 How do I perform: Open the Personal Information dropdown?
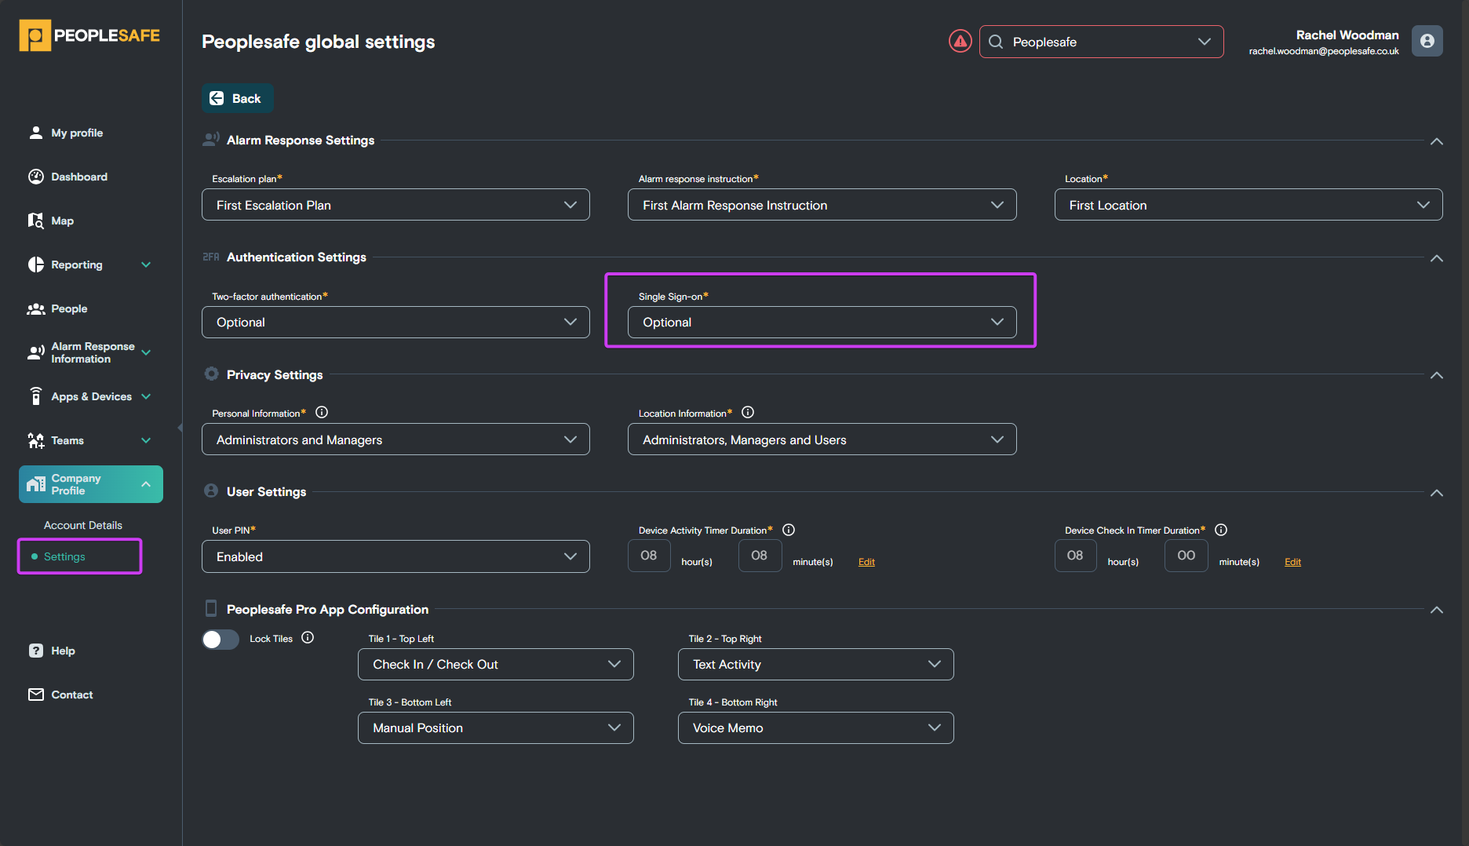(x=396, y=440)
